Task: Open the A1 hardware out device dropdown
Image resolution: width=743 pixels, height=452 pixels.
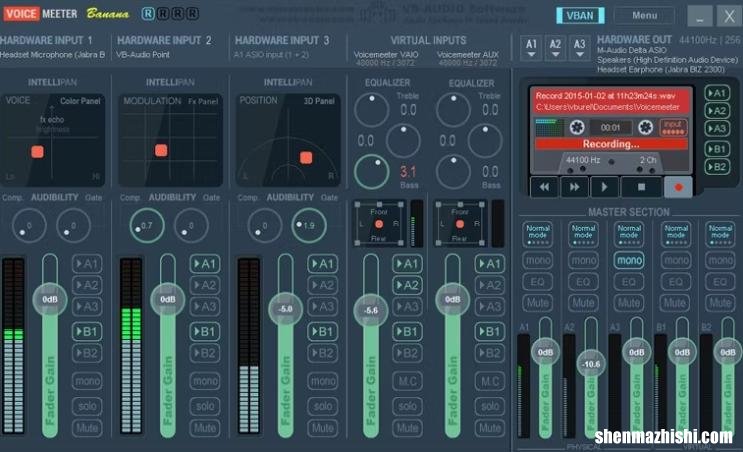Action: pos(531,47)
